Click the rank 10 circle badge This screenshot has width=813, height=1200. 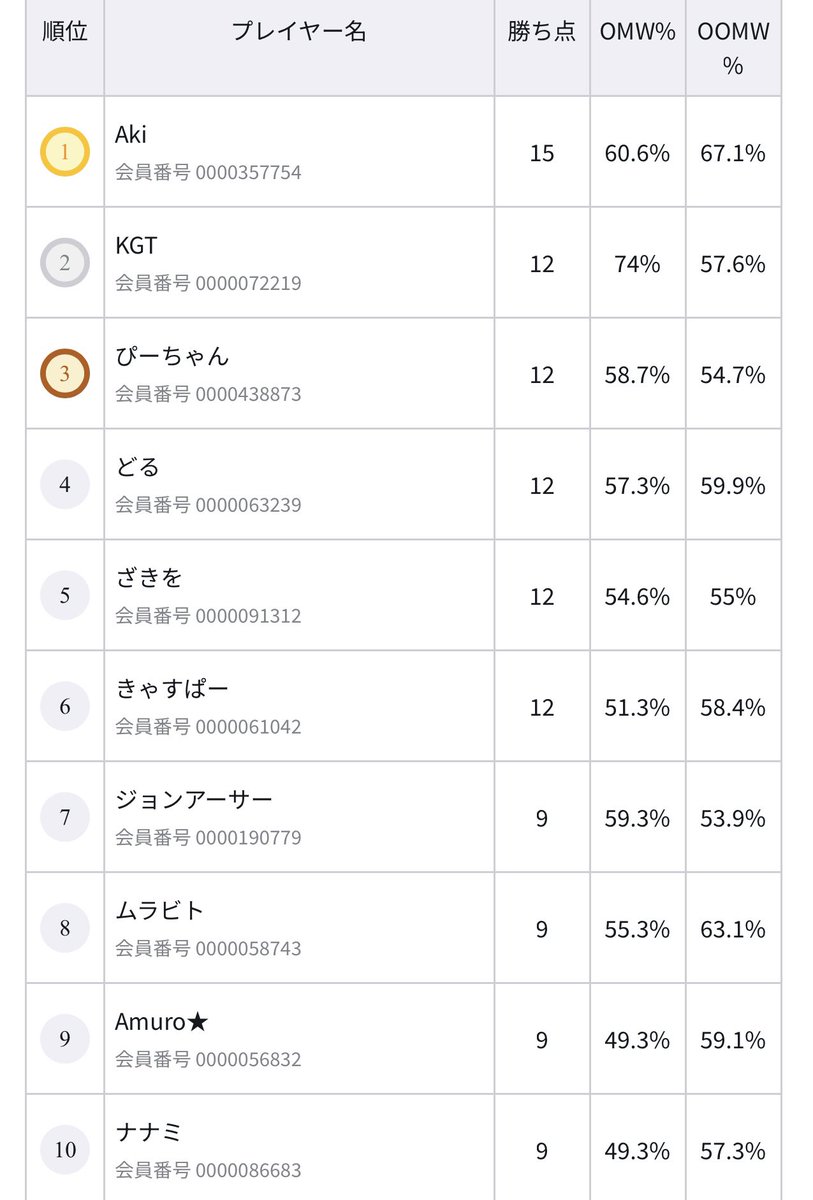click(x=65, y=1150)
